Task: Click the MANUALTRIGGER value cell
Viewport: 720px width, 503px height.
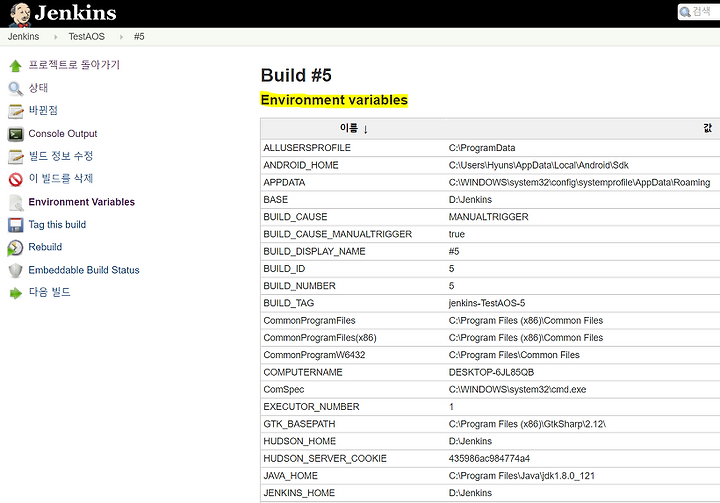Action: pos(489,217)
